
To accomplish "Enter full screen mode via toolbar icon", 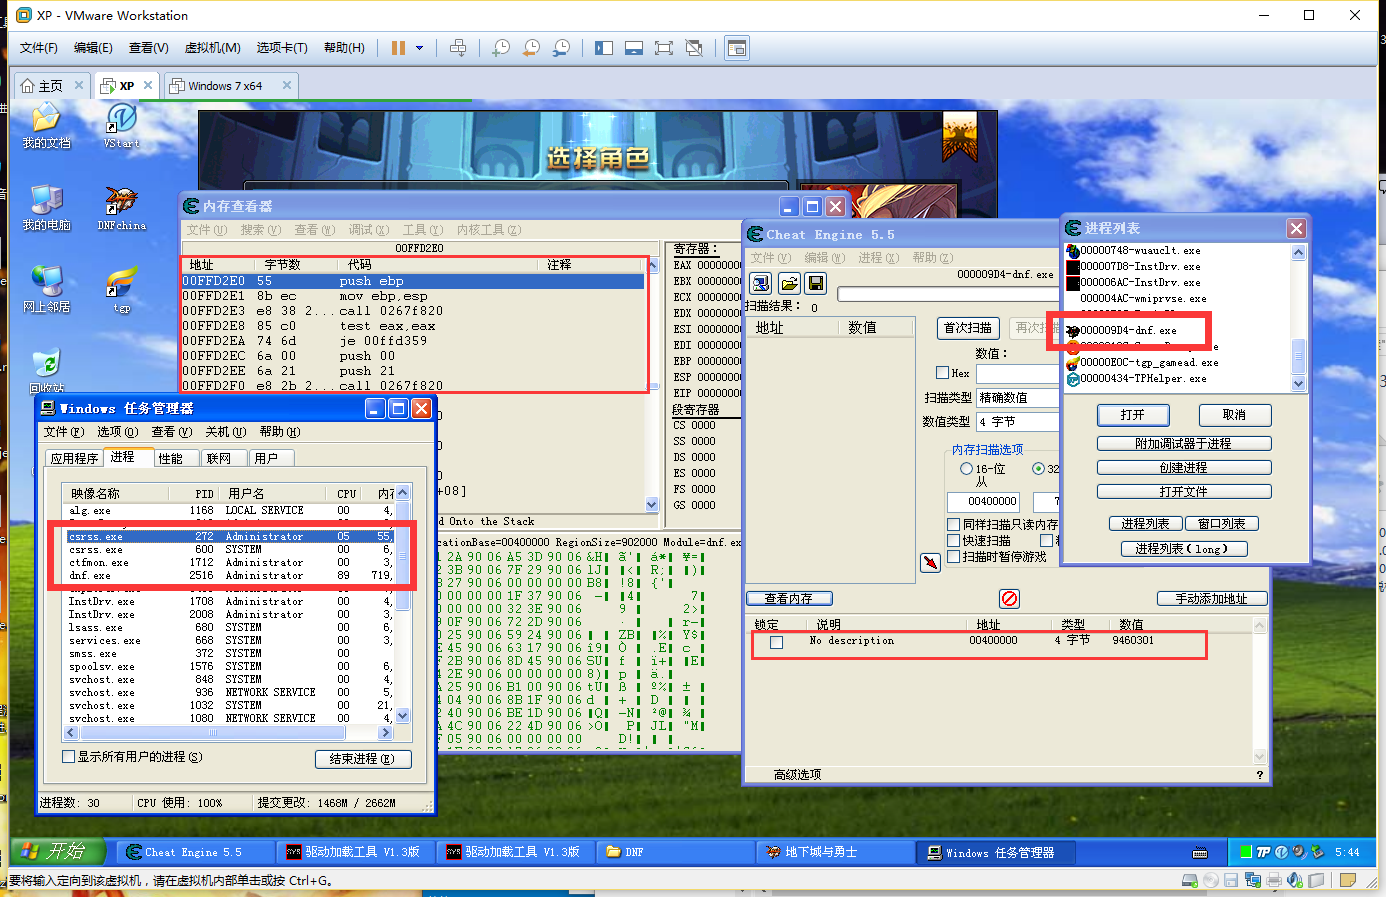I will tap(663, 48).
